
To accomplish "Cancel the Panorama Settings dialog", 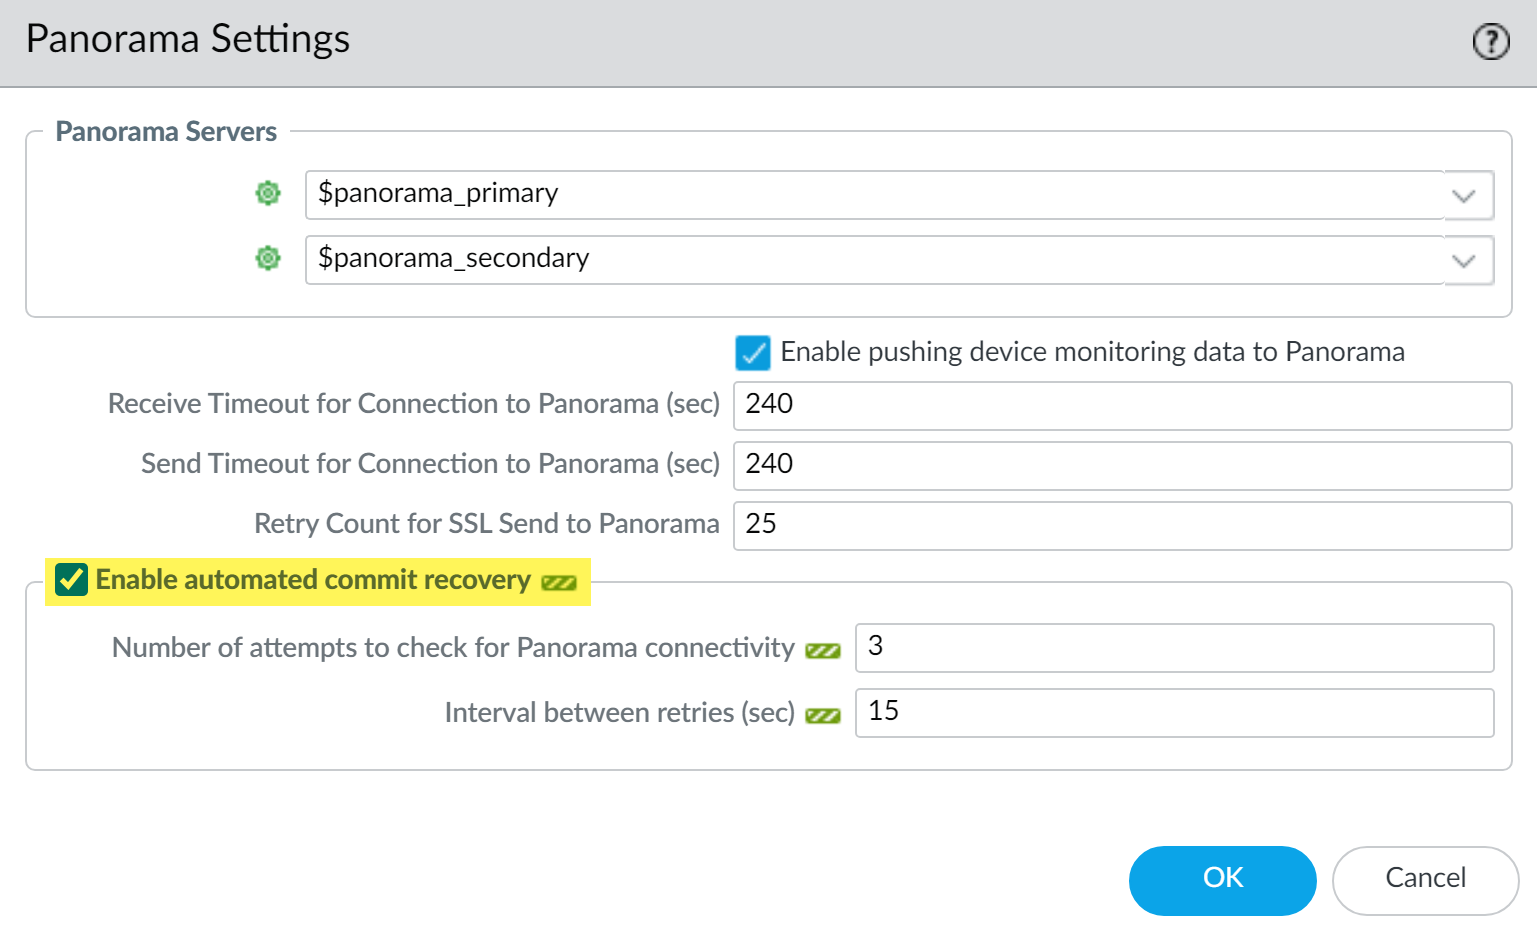I will 1425,879.
